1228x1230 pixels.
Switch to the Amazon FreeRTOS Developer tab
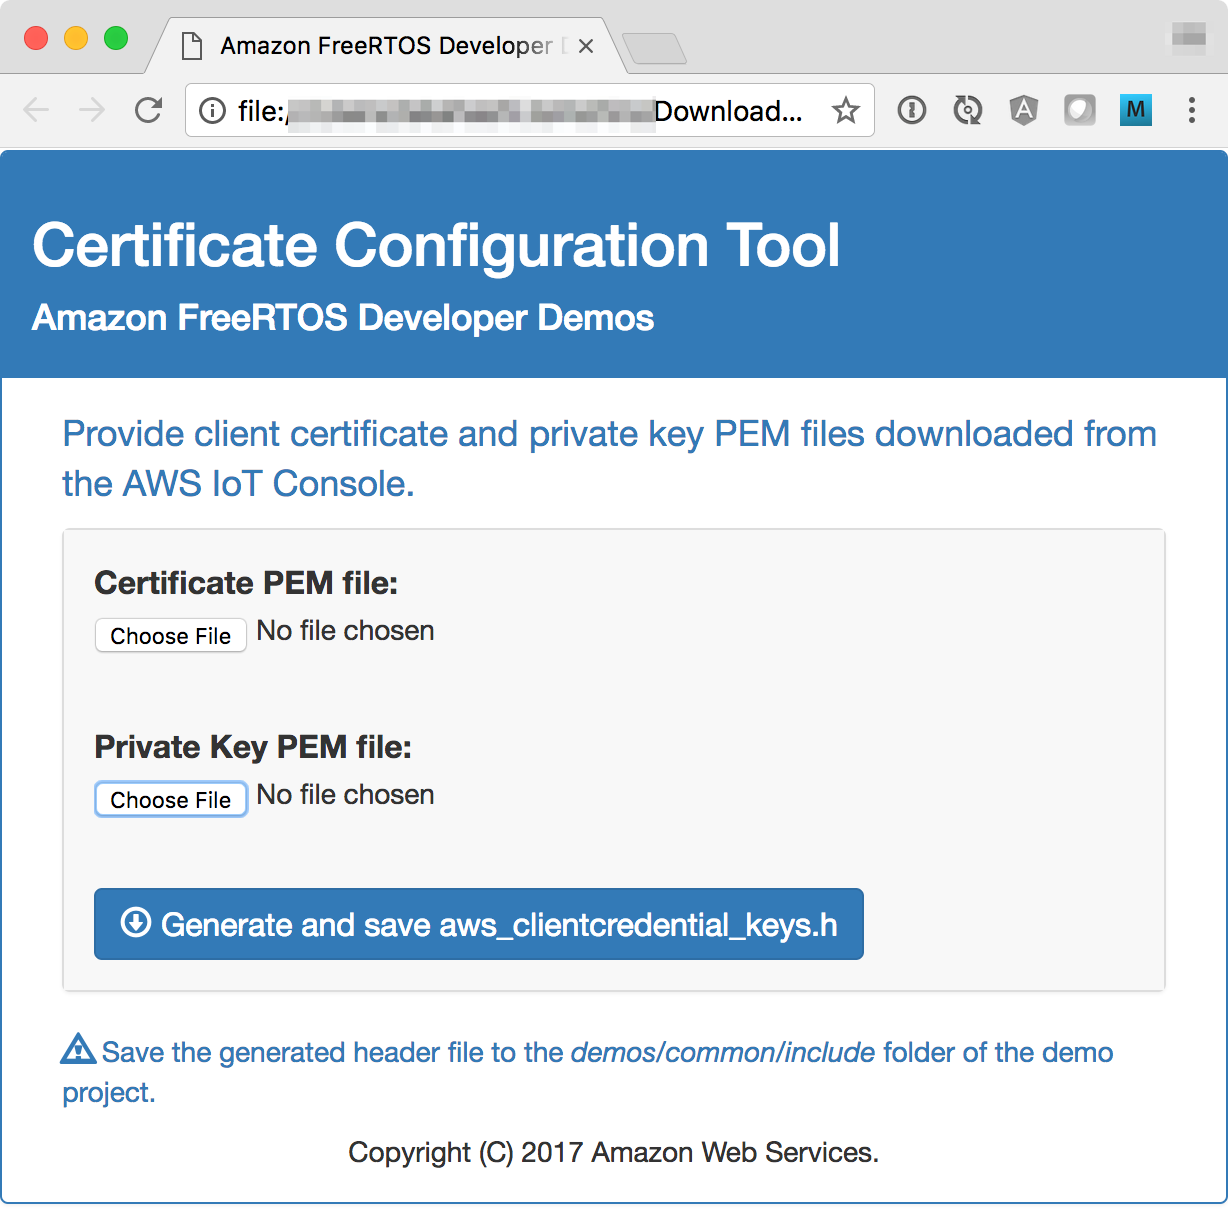(x=380, y=45)
